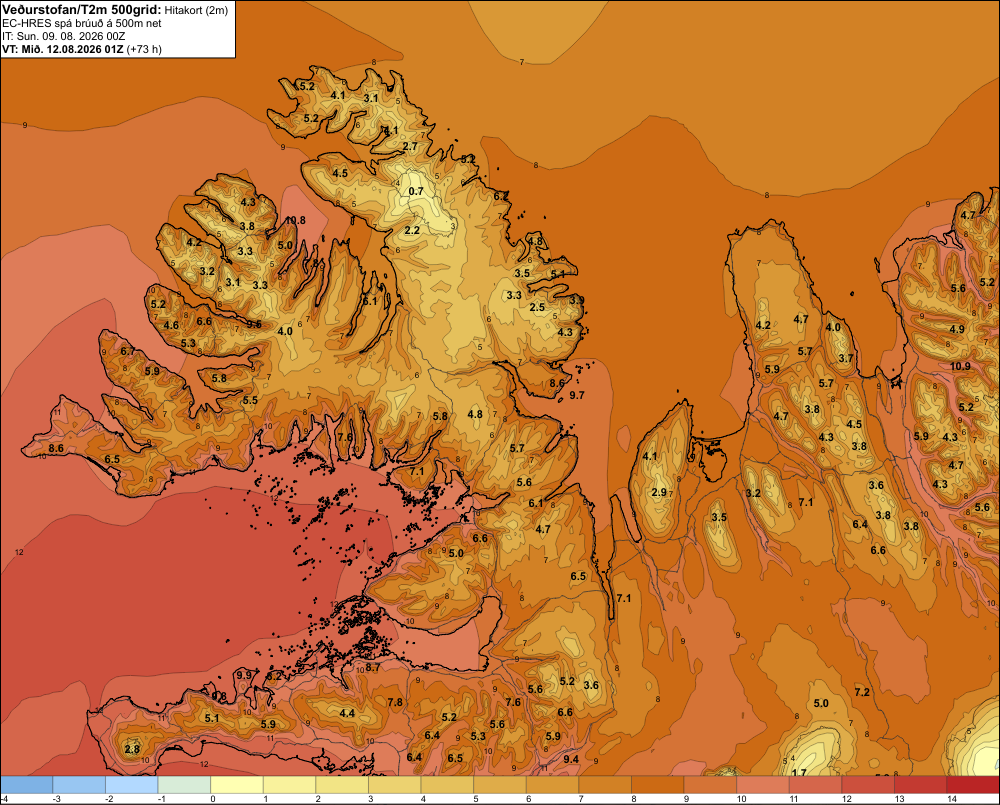1000x805 pixels.
Task: Click the 9.7 label near the east coast
Action: pos(577,395)
